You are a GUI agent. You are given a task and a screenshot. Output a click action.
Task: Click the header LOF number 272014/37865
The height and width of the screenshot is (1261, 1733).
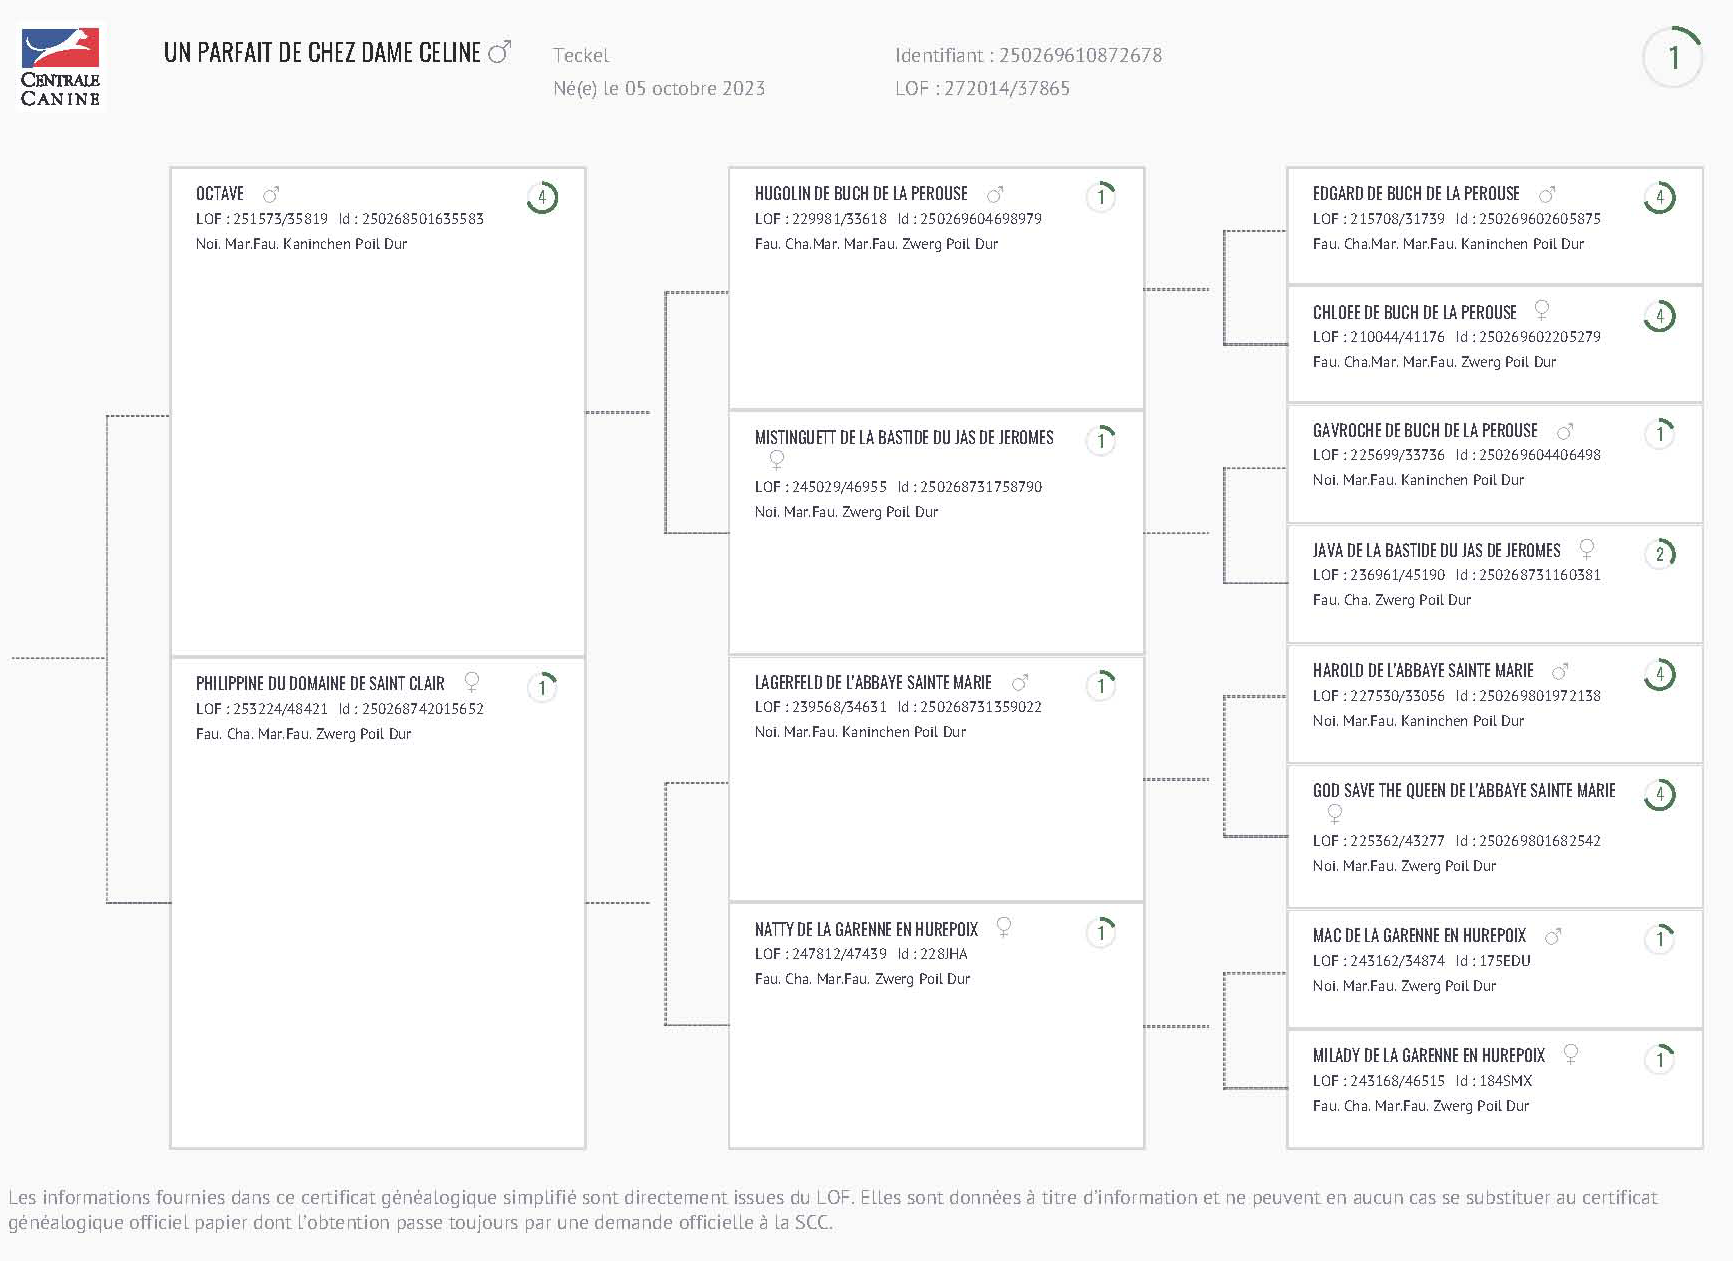click(x=1007, y=88)
